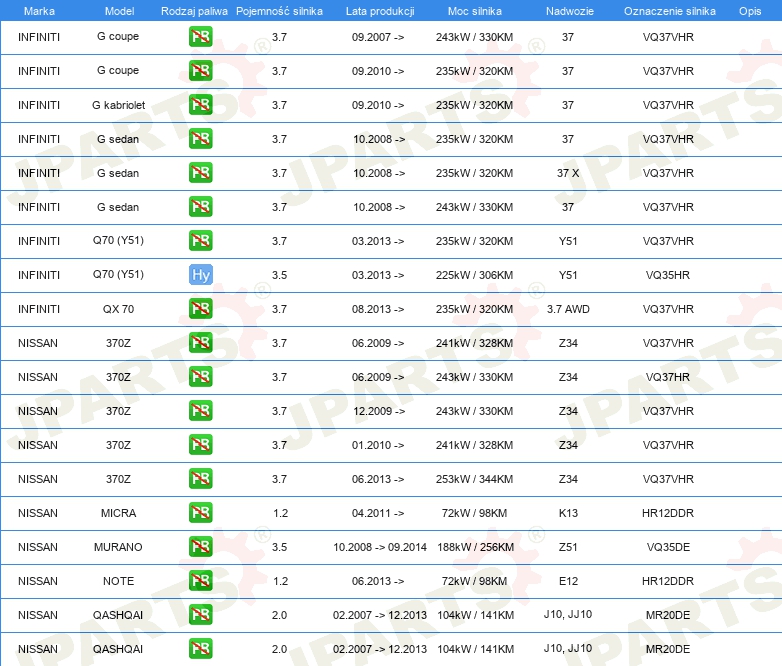Click the 37 X body cell
Screen dimensions: 782x666
(568, 173)
